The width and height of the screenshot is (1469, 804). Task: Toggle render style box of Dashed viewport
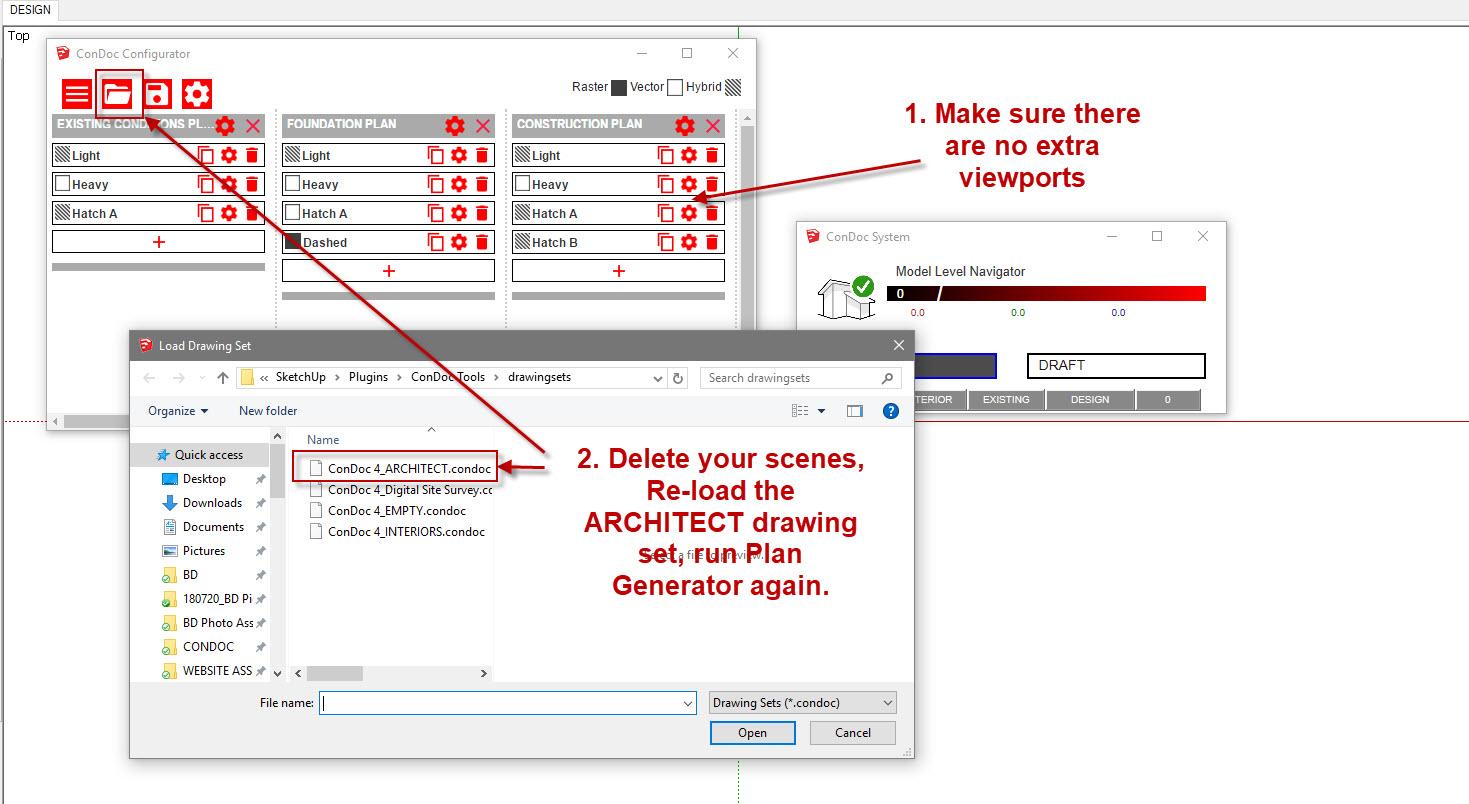[293, 242]
